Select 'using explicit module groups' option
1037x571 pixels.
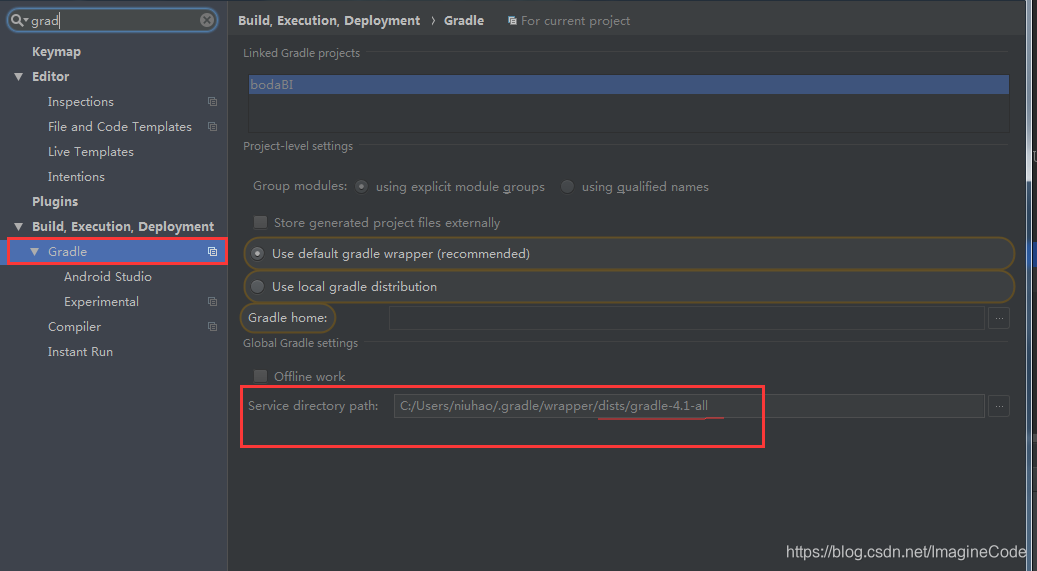pos(361,187)
